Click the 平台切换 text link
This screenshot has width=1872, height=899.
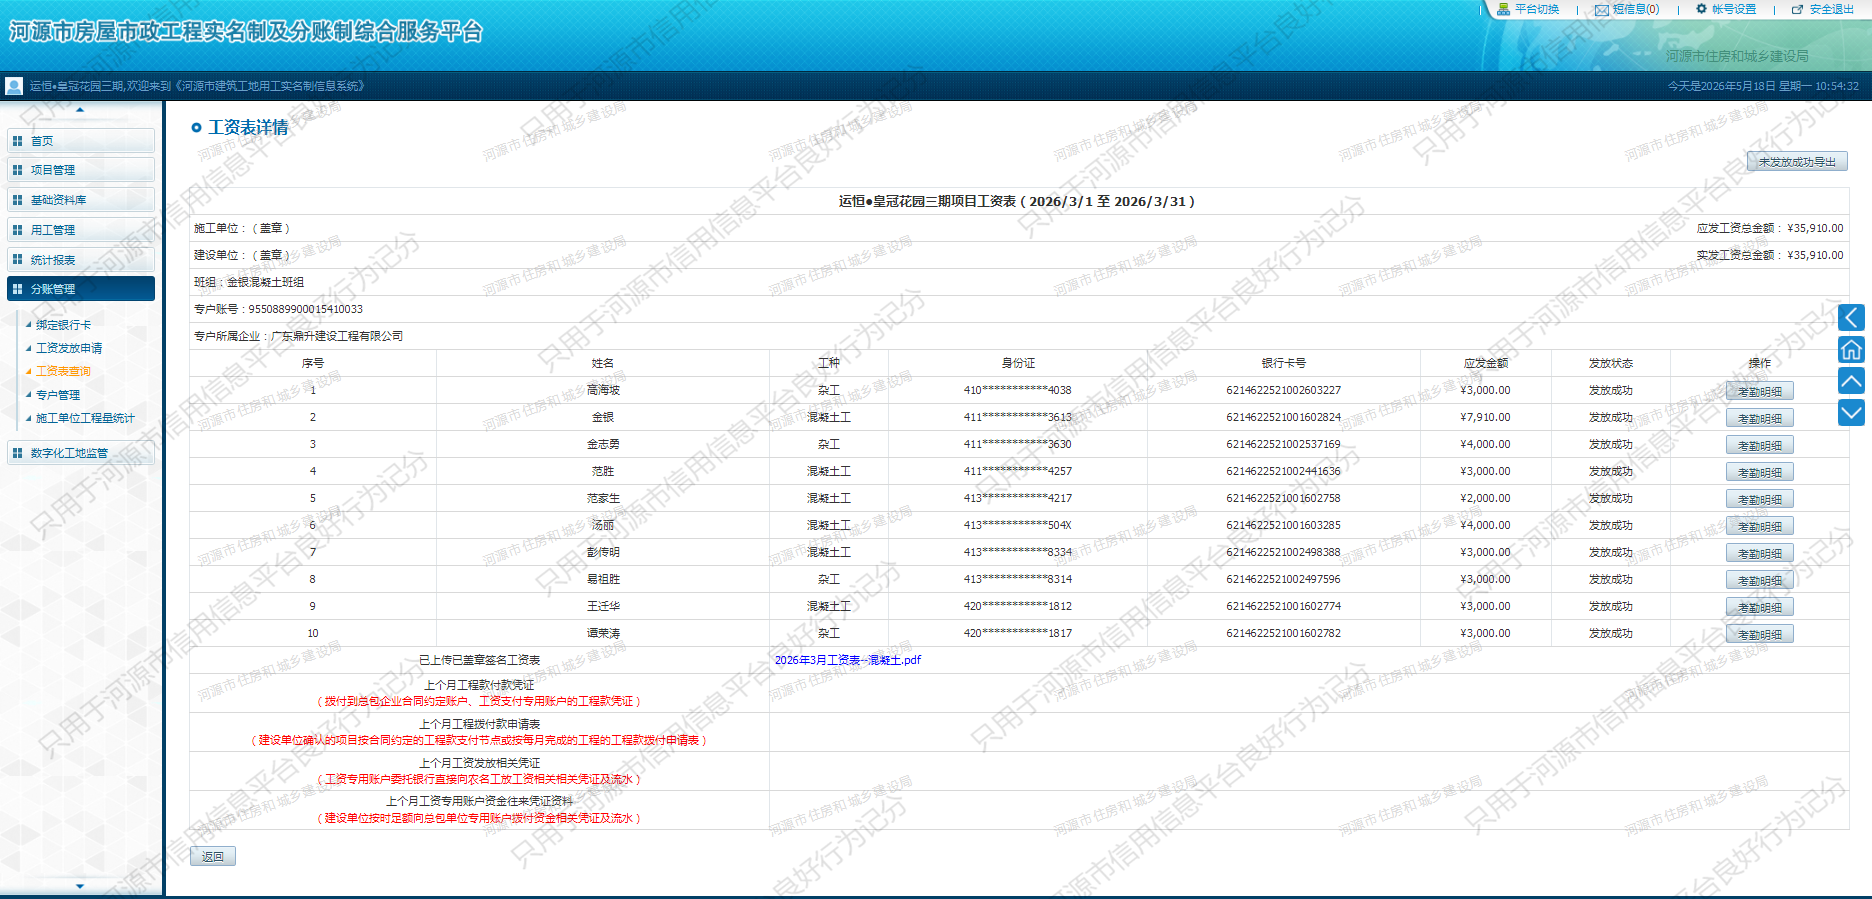tap(1537, 9)
